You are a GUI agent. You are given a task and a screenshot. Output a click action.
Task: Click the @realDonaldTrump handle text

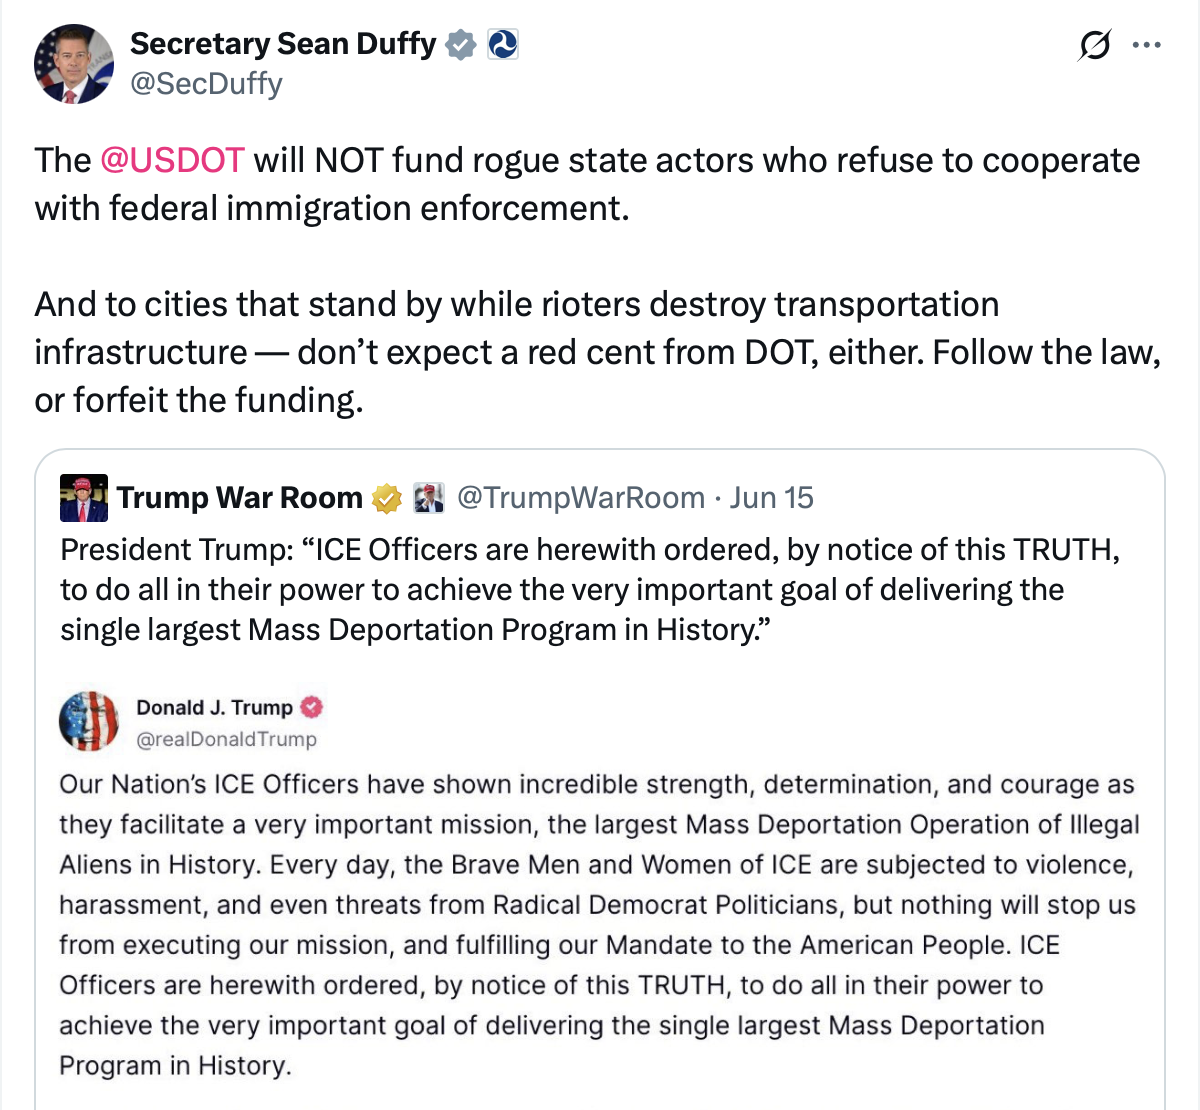click(226, 739)
